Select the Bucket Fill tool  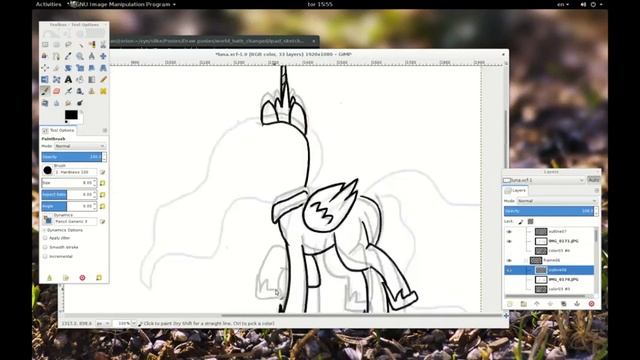[x=80, y=80]
